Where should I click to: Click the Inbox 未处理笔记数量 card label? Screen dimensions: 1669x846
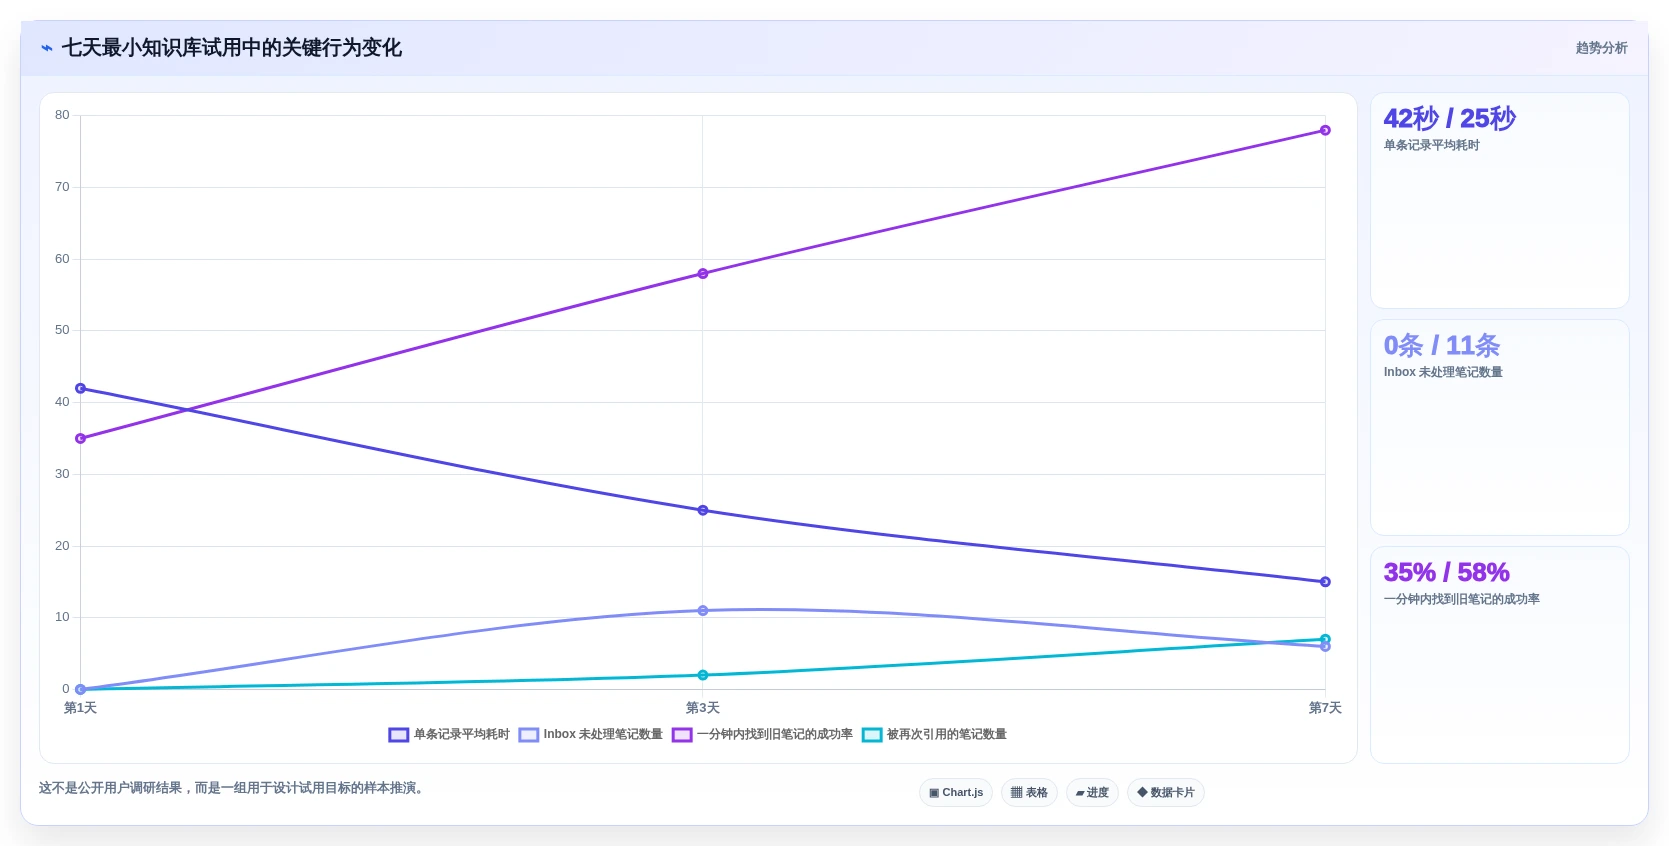pyautogui.click(x=1443, y=372)
